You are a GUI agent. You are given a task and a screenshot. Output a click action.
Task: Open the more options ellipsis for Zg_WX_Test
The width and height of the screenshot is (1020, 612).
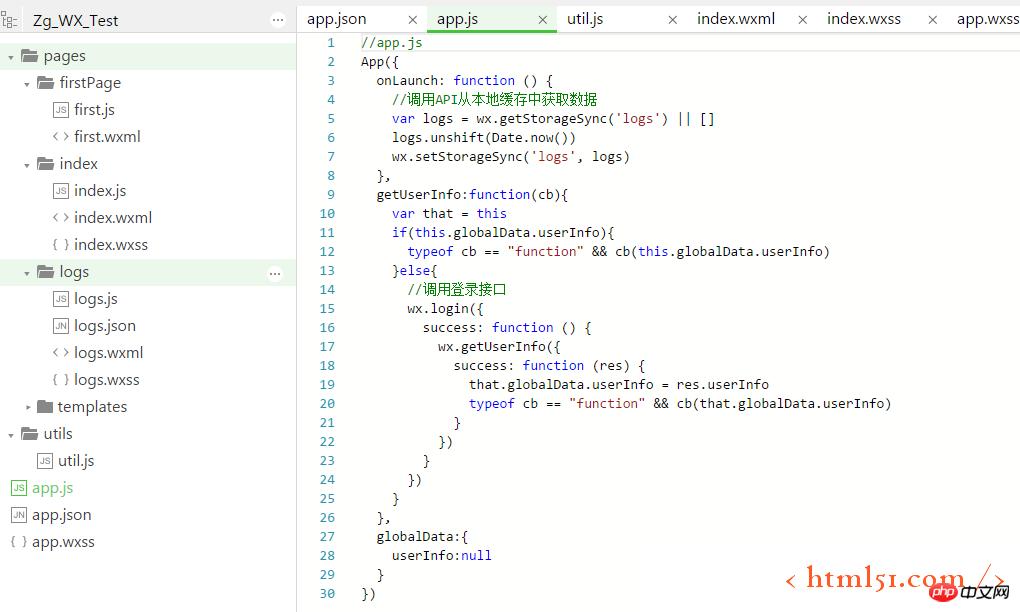[x=277, y=20]
